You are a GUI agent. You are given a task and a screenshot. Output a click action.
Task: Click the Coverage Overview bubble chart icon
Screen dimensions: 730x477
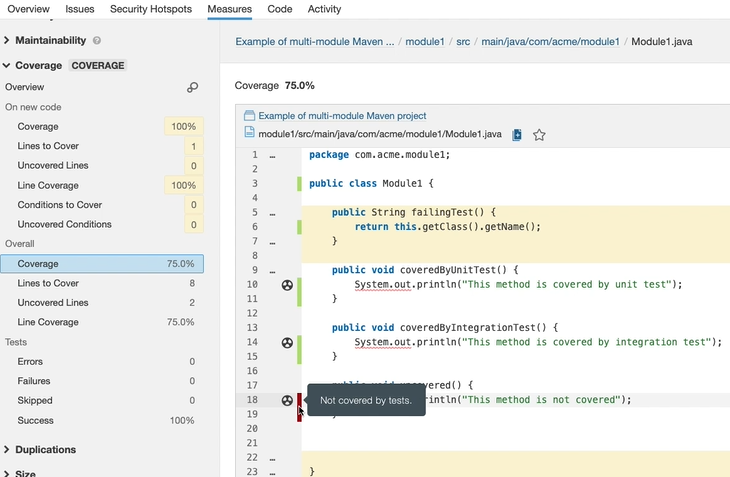tap(192, 87)
